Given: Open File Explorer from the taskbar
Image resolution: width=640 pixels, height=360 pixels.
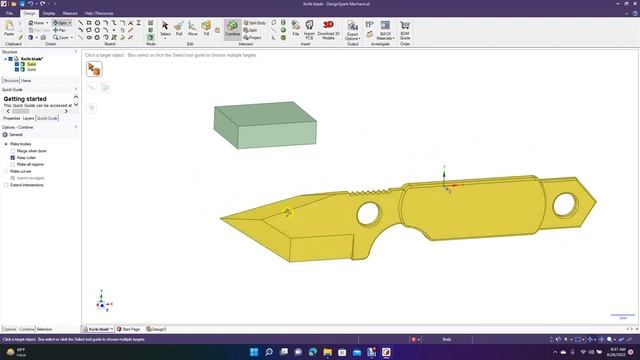Looking at the screenshot, I should point(327,352).
